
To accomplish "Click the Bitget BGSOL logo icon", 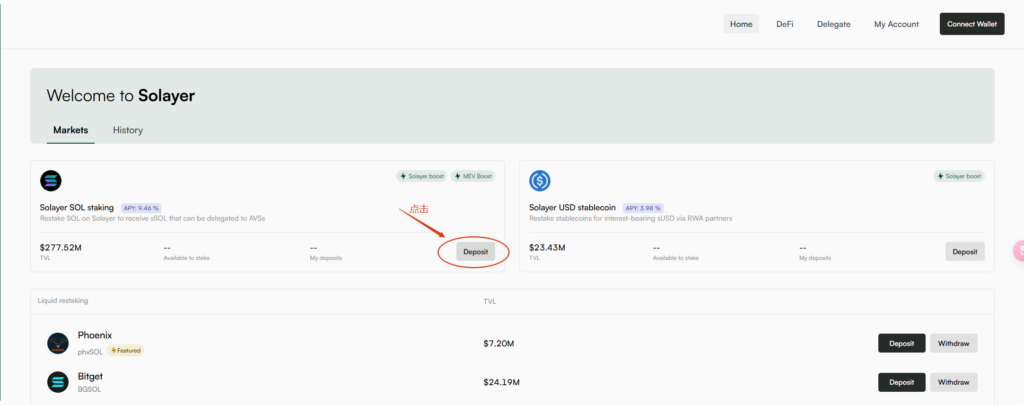I will (57, 382).
